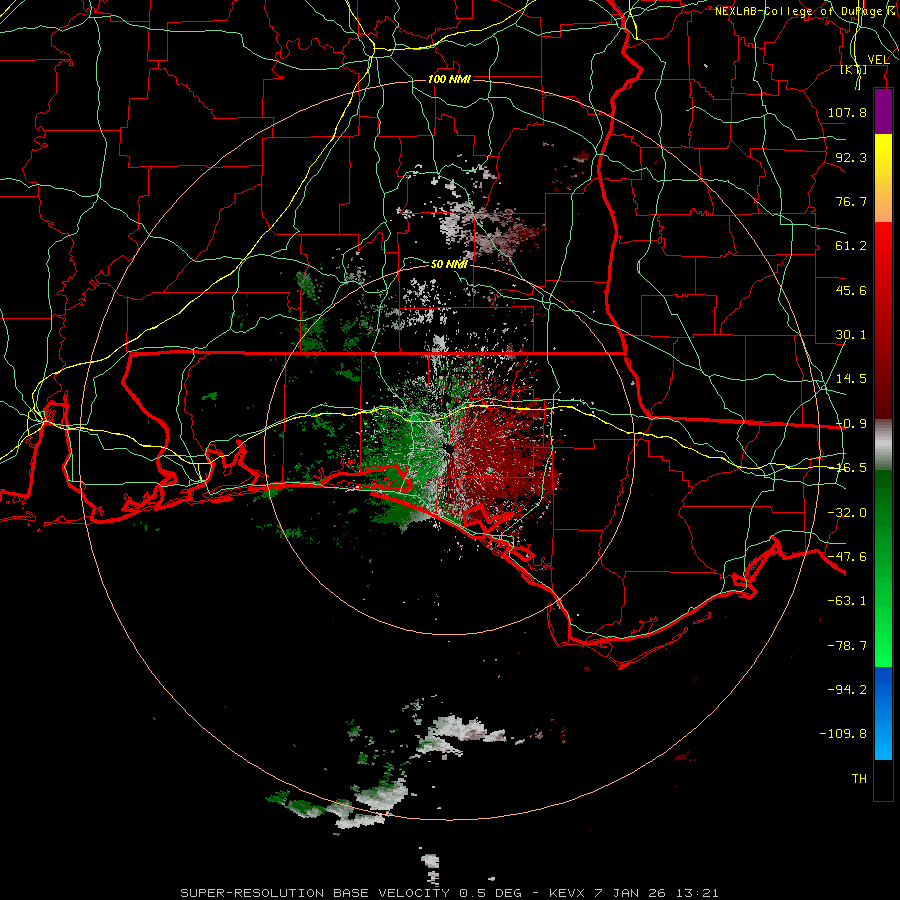Click the -94.2 velocity scale value
Viewport: 900px width, 900px height.
pyautogui.click(x=847, y=690)
